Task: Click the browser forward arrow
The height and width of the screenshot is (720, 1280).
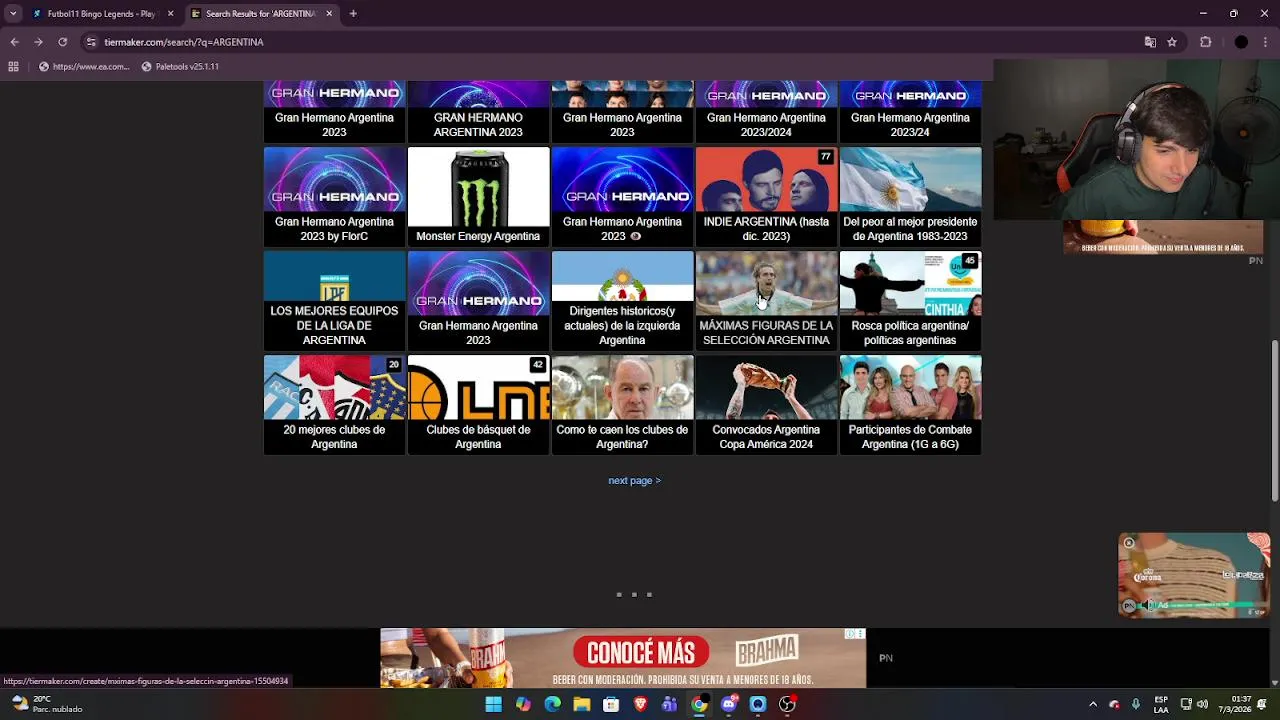Action: pos(38,42)
